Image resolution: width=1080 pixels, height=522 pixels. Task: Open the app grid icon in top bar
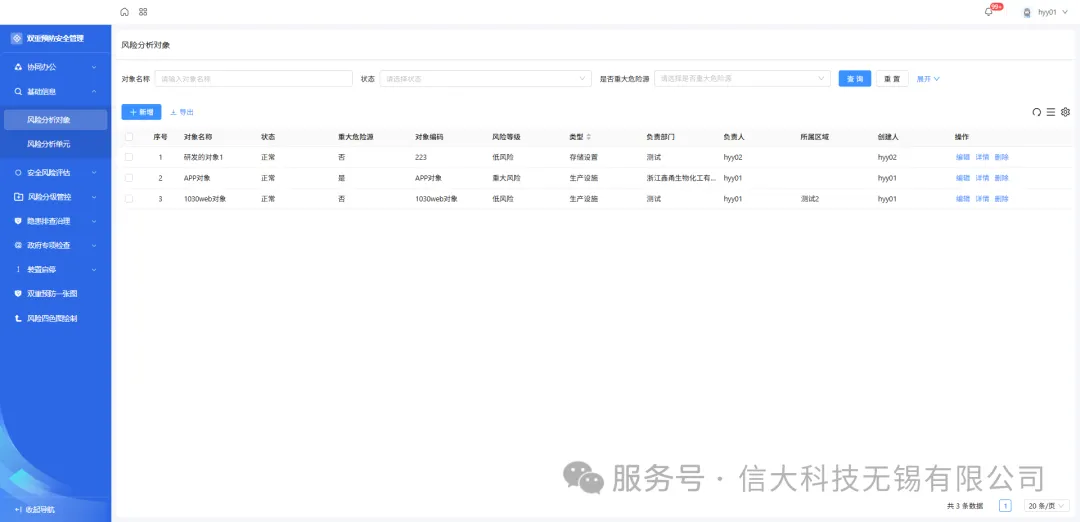[x=143, y=12]
